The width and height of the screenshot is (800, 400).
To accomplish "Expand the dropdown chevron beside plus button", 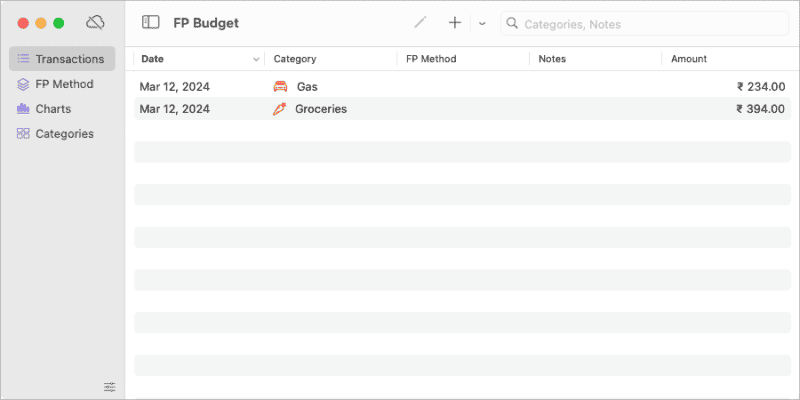I will point(482,23).
